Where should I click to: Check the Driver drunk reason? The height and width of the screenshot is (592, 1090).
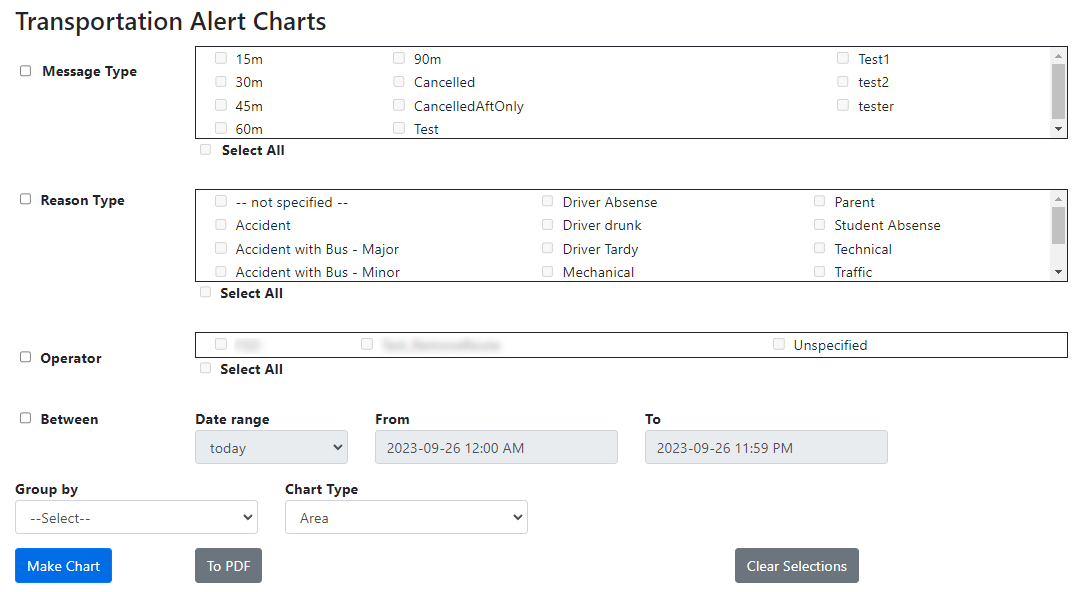click(547, 225)
